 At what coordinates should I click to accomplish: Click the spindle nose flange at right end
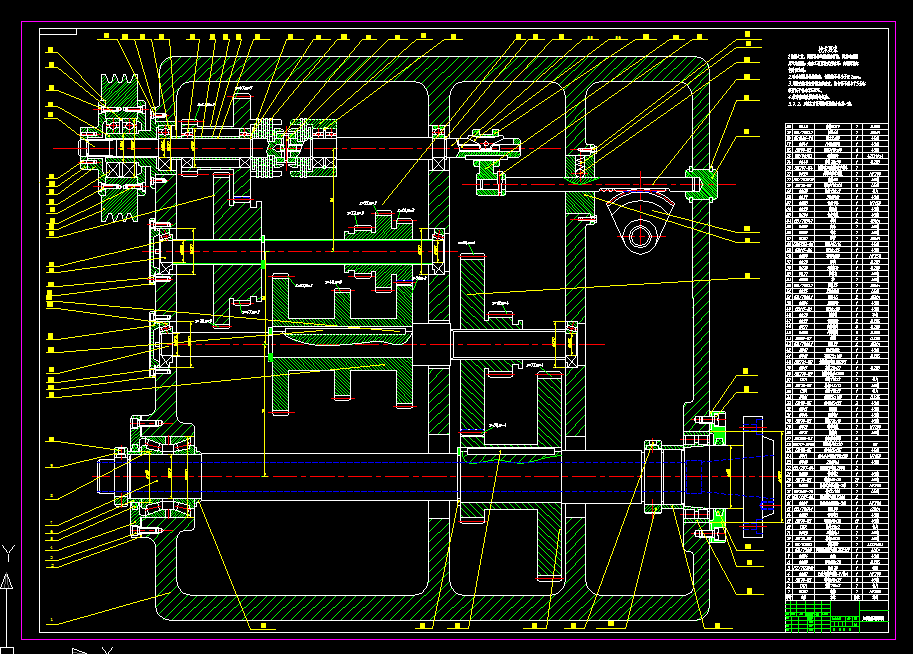760,476
